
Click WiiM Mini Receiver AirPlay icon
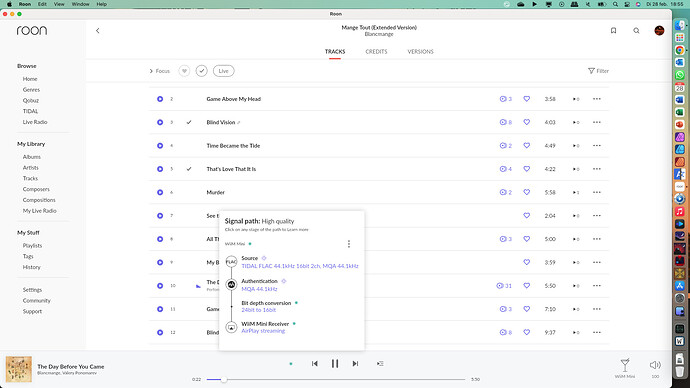231,327
